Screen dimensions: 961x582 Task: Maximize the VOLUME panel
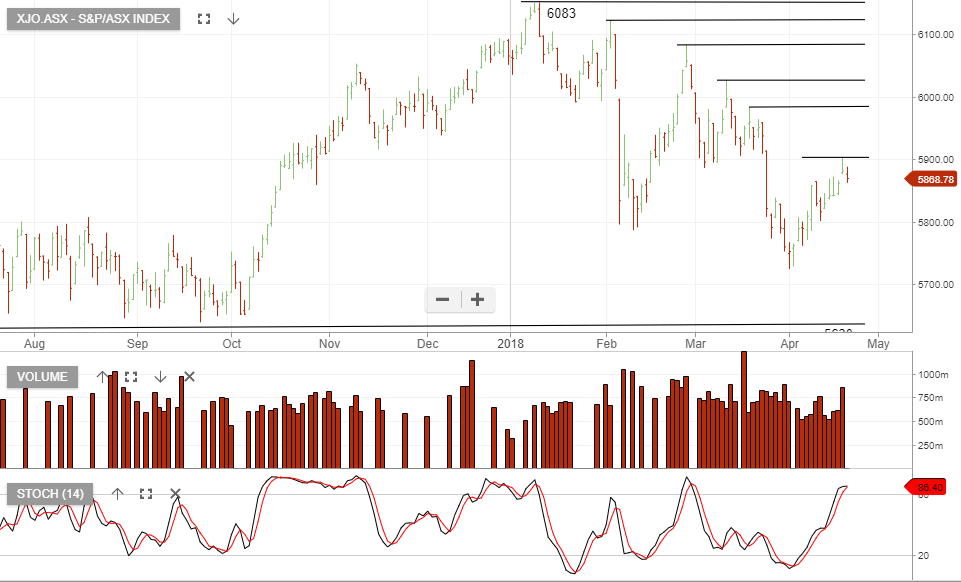click(x=132, y=376)
